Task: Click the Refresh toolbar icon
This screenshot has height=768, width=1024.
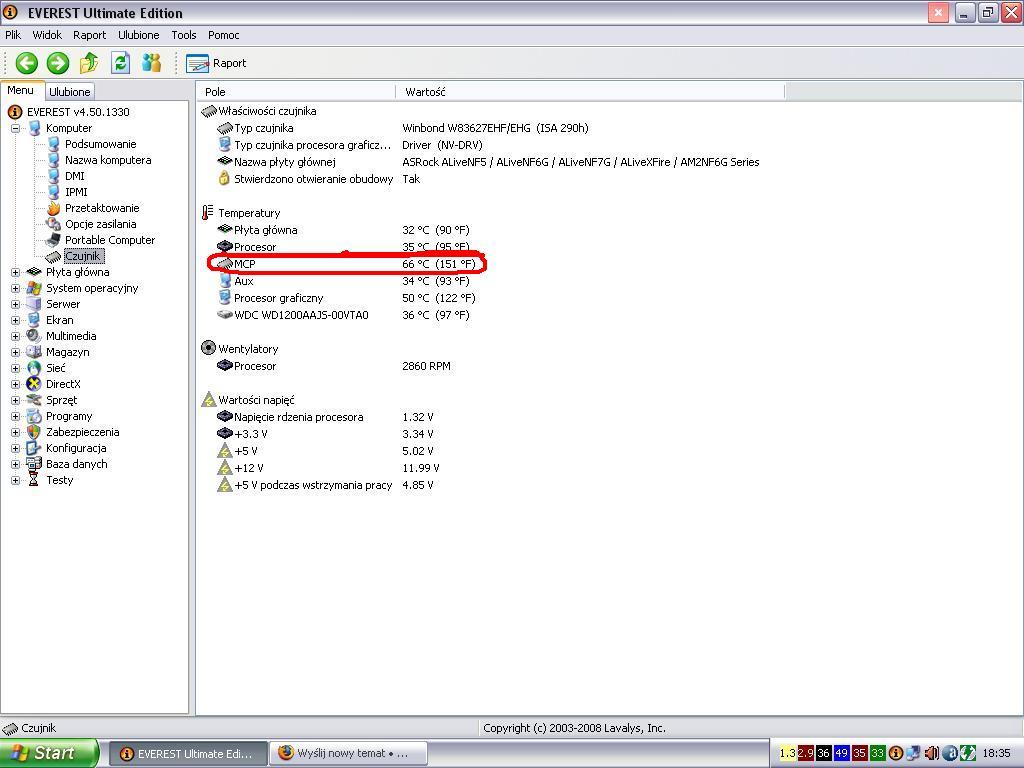Action: click(x=120, y=63)
